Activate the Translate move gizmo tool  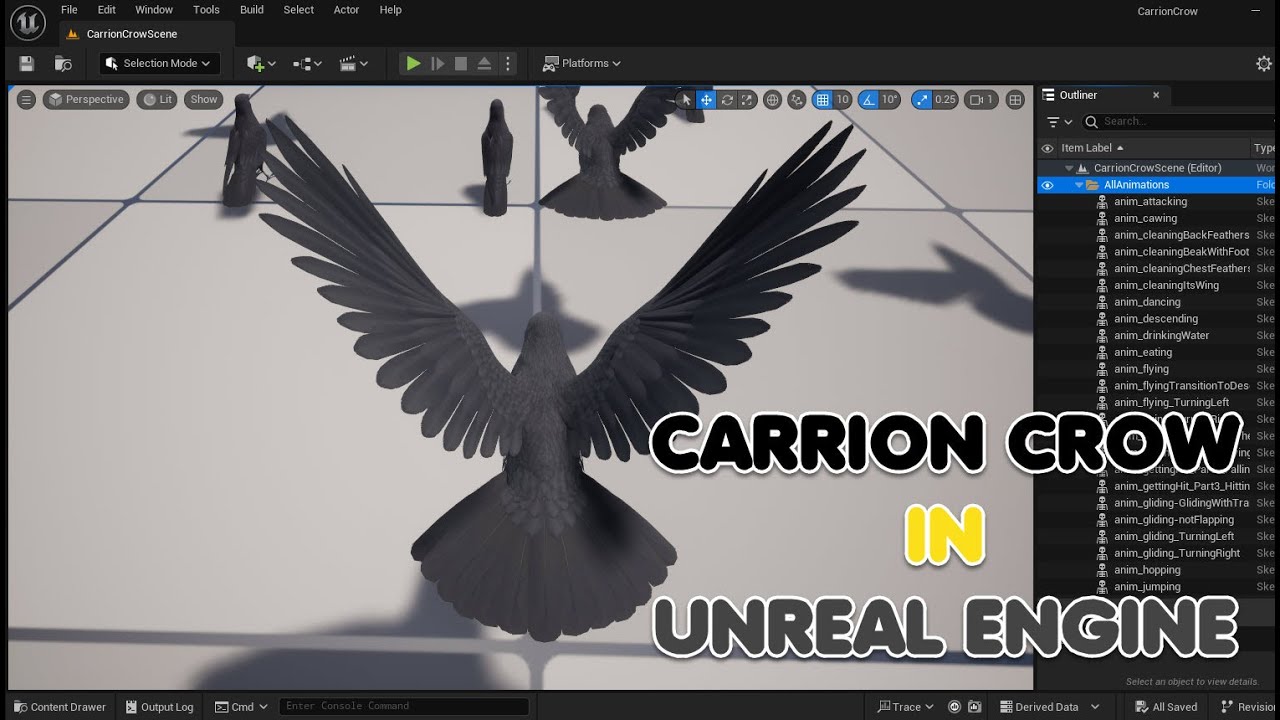(x=706, y=99)
